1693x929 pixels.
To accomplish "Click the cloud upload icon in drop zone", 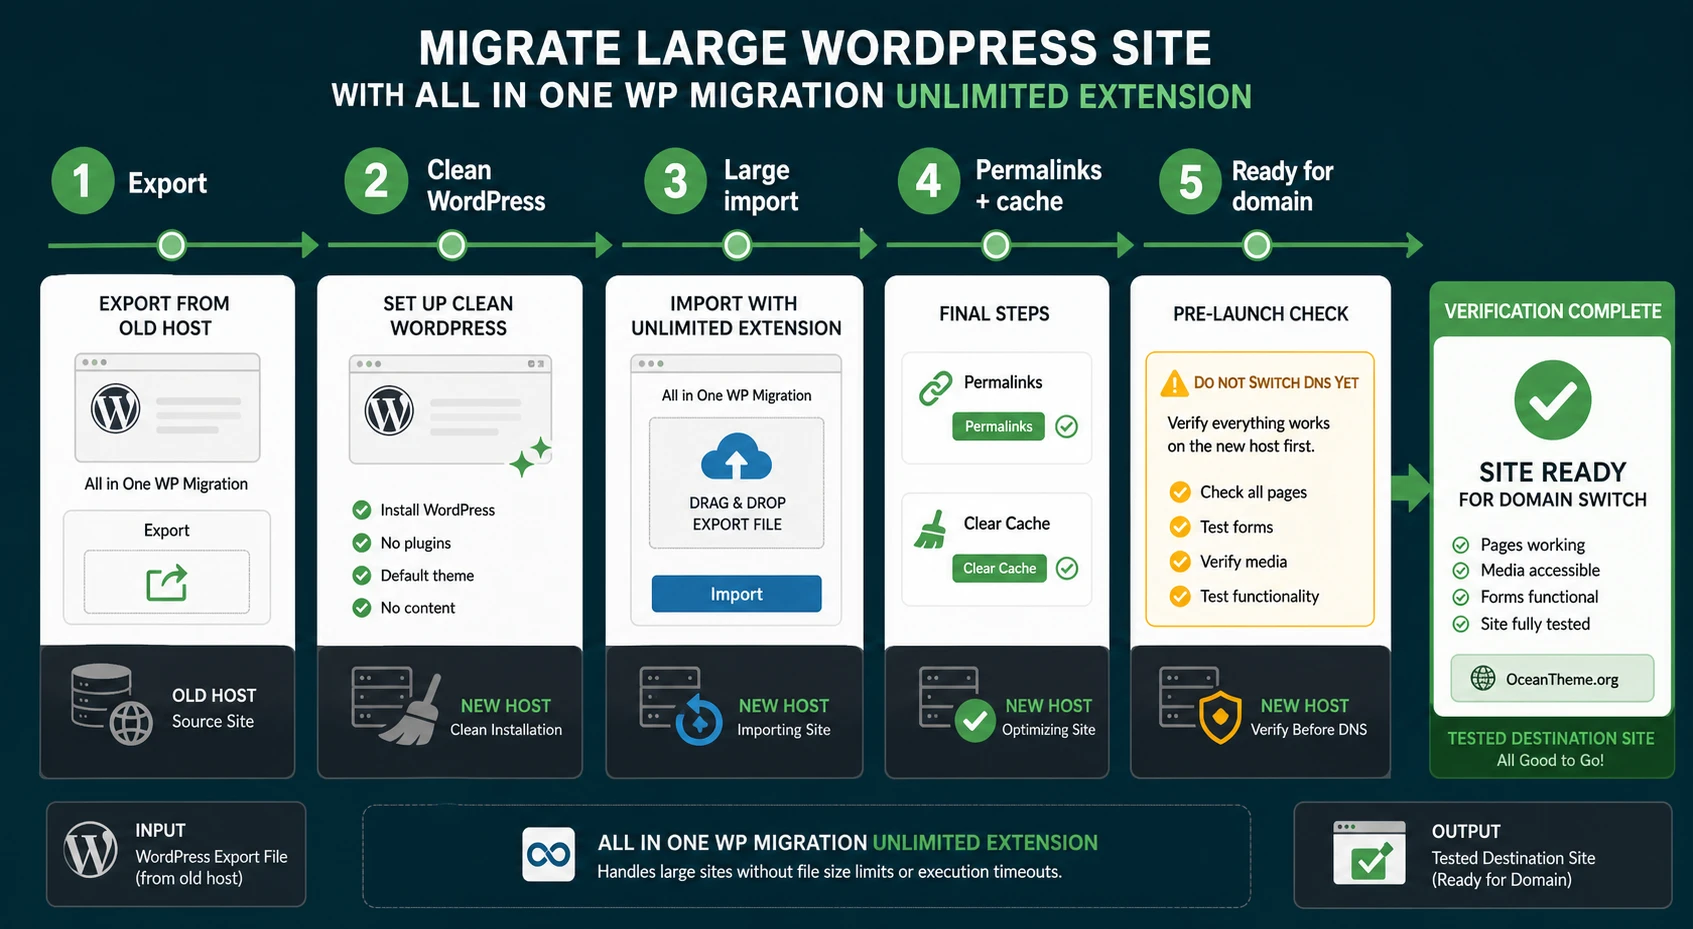I will pyautogui.click(x=737, y=458).
